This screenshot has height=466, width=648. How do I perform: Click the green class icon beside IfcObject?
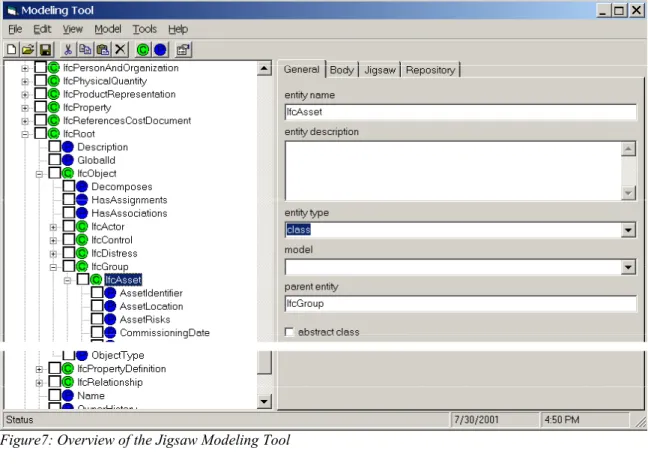68,173
